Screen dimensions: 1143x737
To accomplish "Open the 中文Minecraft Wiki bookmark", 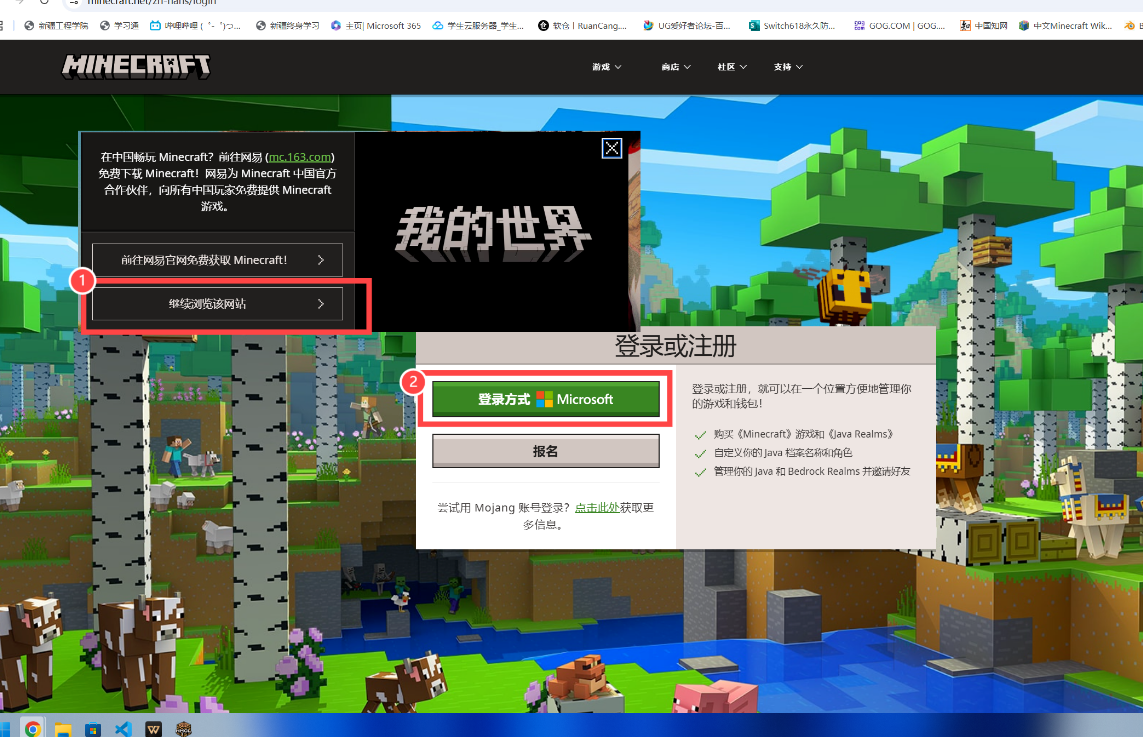I will [x=1065, y=26].
